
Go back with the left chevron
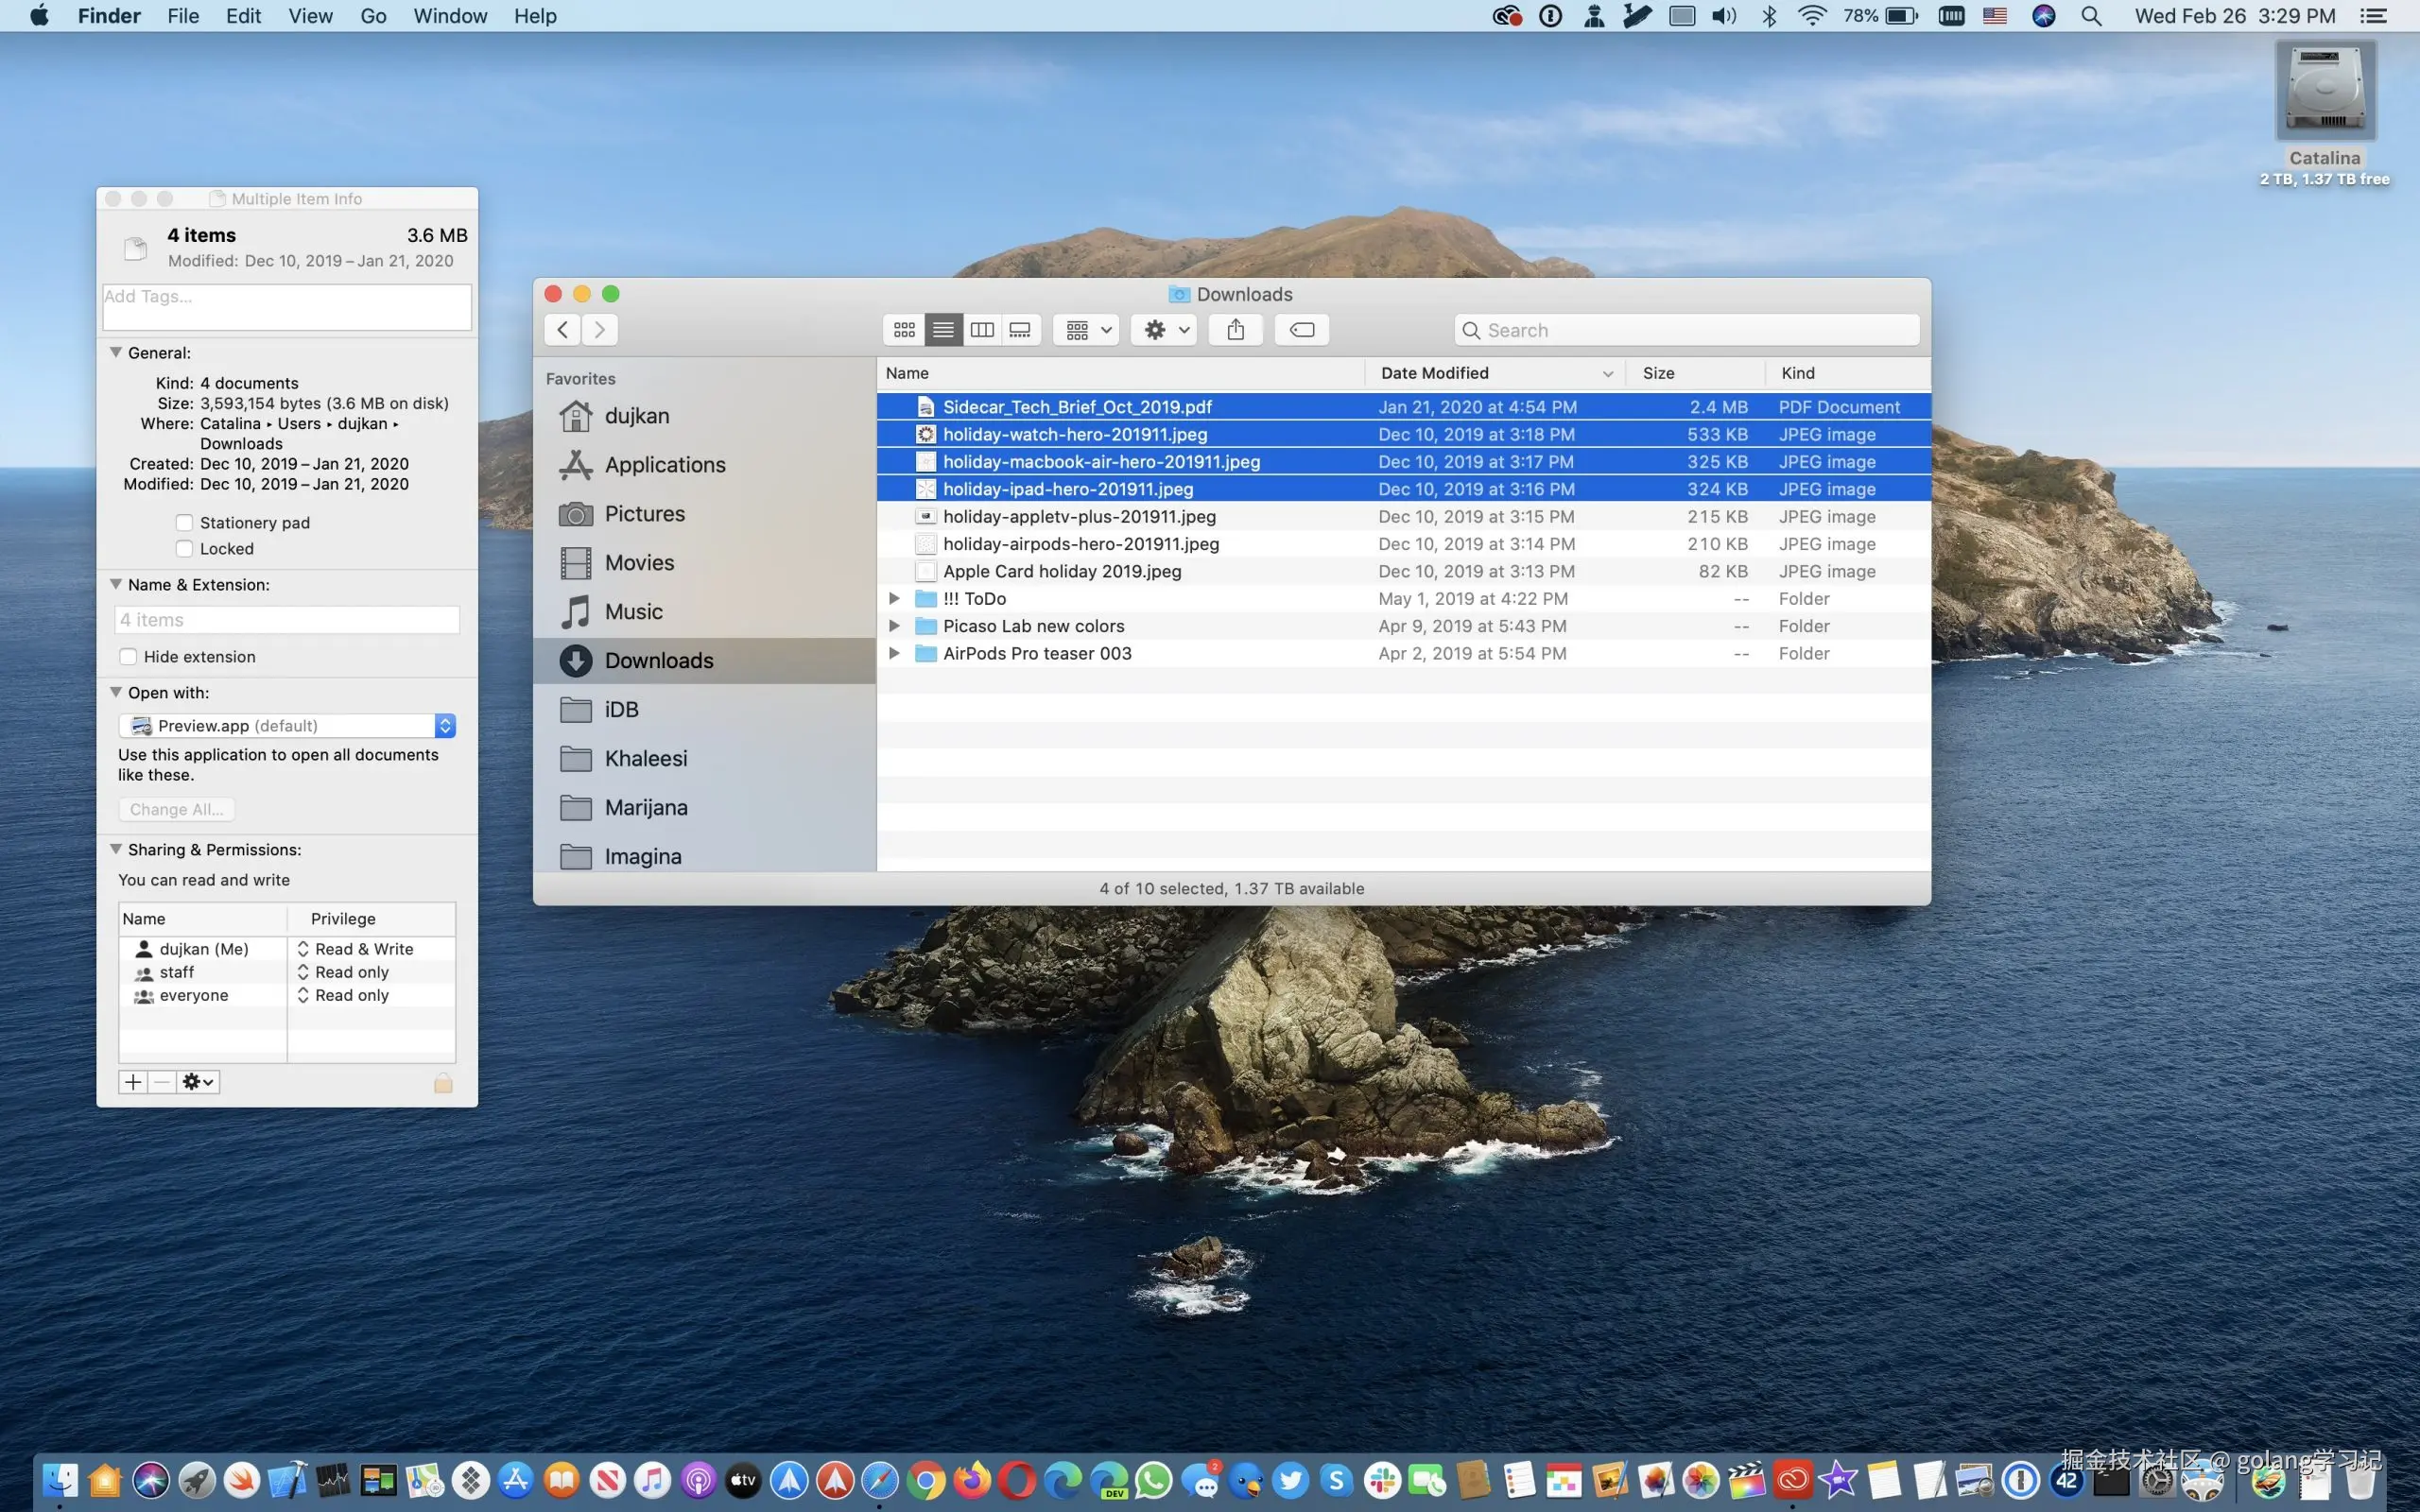click(x=563, y=330)
